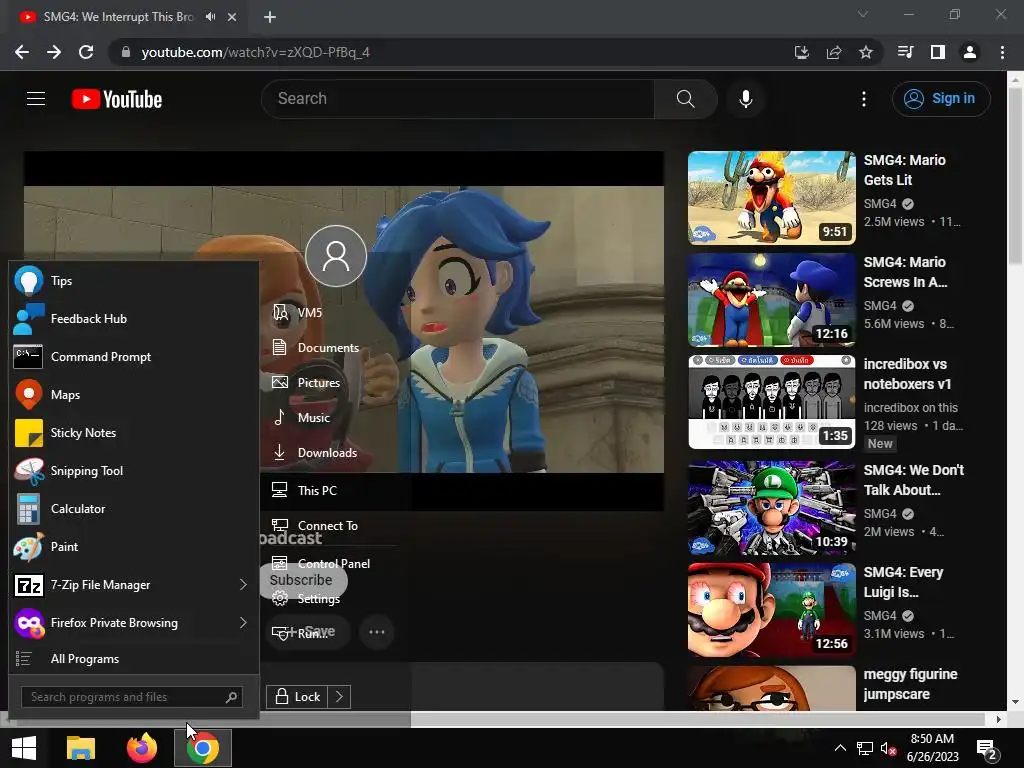Open Pictures folder link
Viewport: 1024px width, 768px height.
[x=306, y=383]
